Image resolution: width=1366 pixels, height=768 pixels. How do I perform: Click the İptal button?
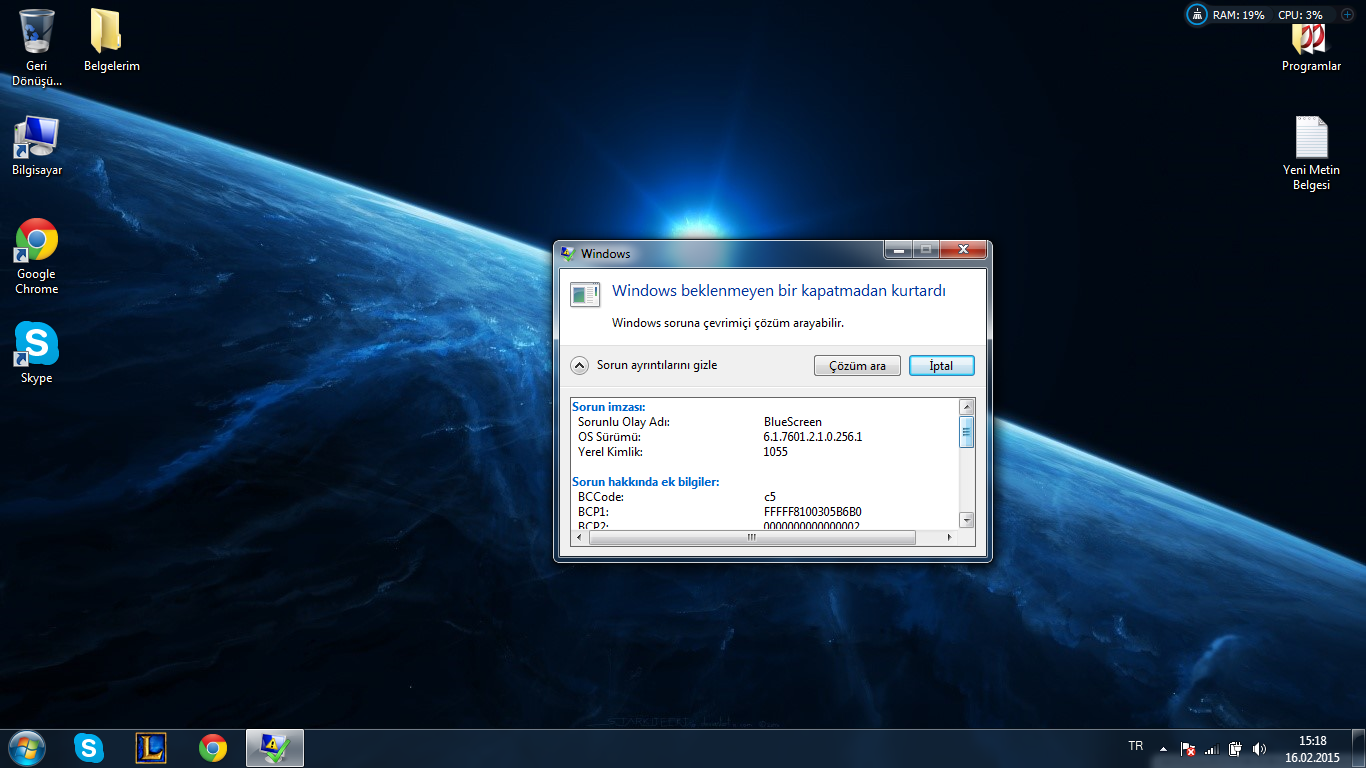click(941, 366)
